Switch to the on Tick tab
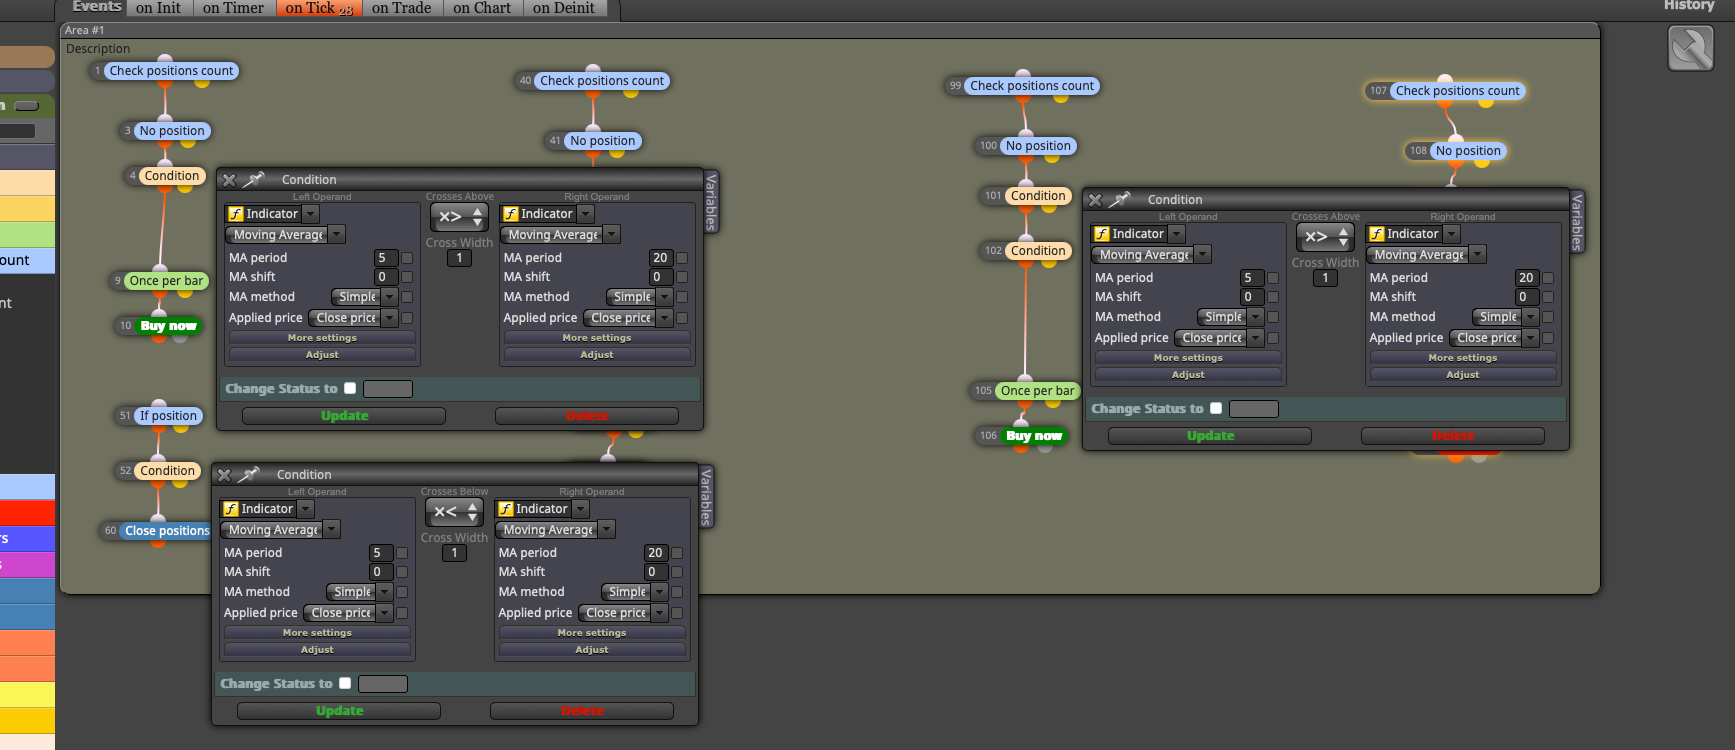 319,8
